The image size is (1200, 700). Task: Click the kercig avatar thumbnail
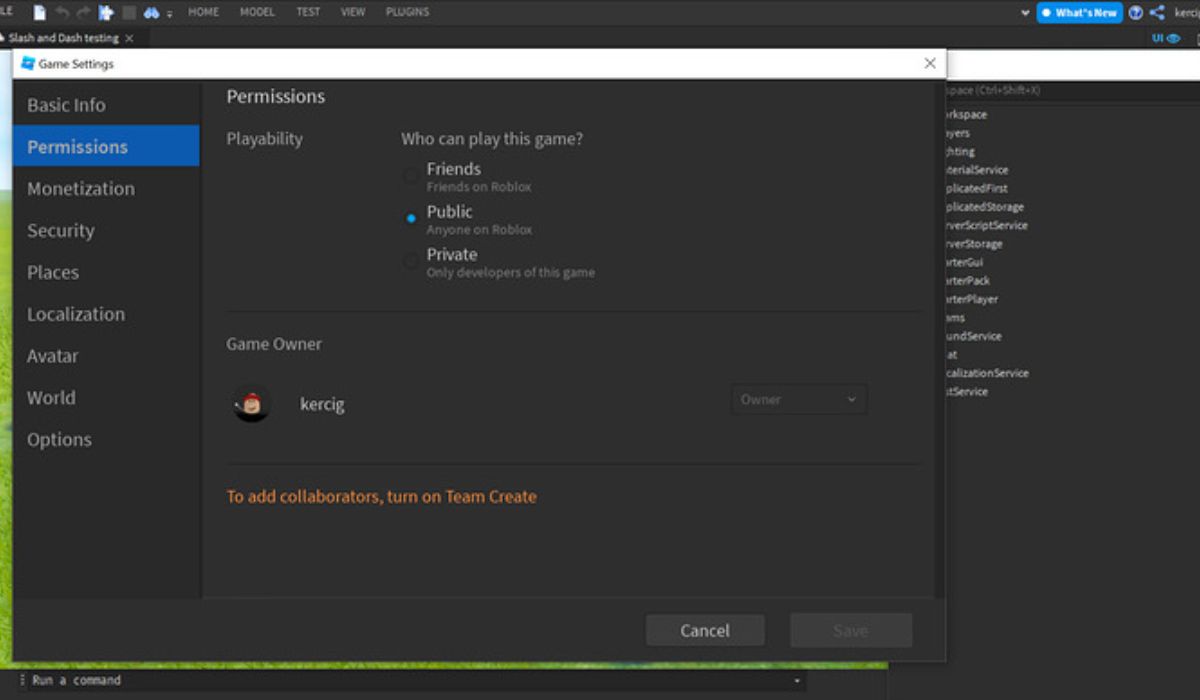tap(252, 404)
